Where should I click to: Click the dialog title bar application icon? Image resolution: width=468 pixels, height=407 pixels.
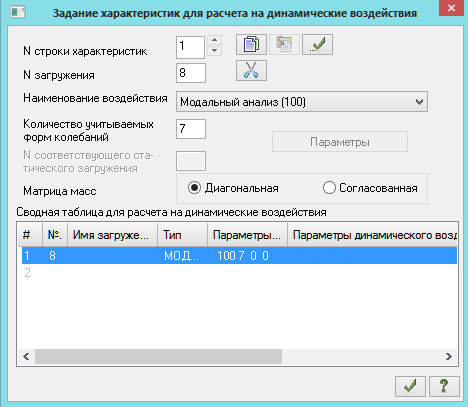tap(17, 12)
